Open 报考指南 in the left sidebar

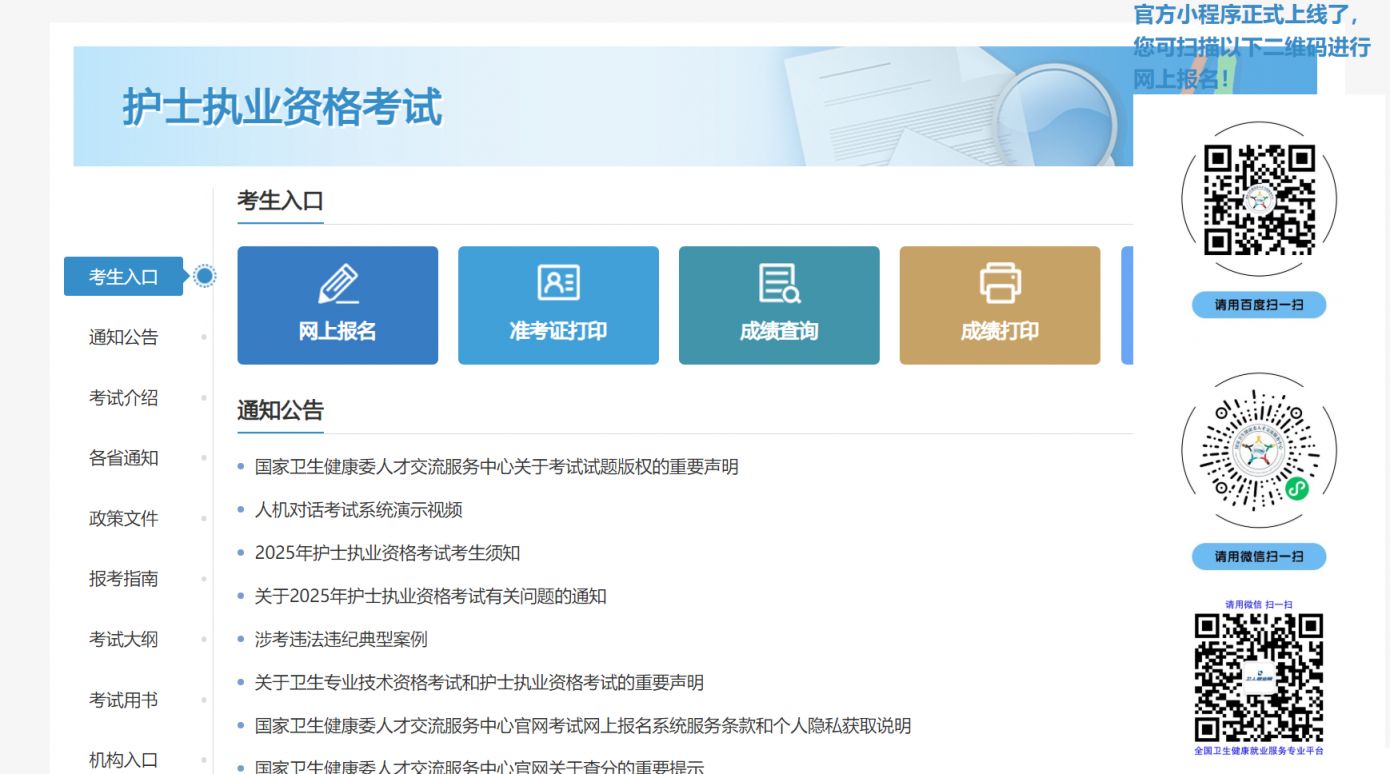point(124,579)
